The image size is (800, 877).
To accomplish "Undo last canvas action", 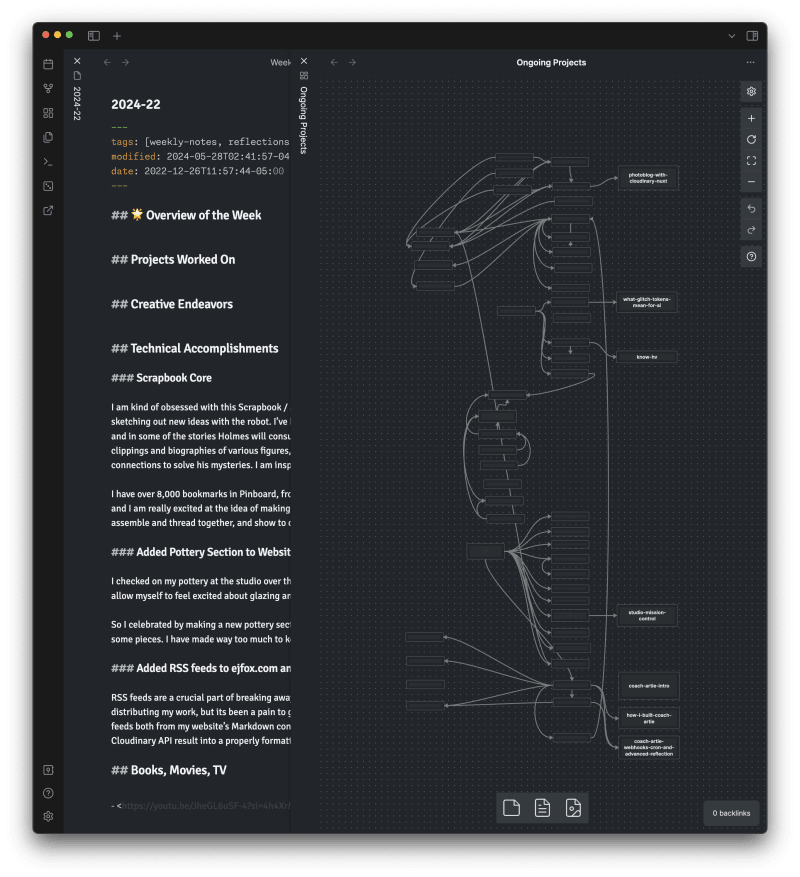I will click(751, 209).
